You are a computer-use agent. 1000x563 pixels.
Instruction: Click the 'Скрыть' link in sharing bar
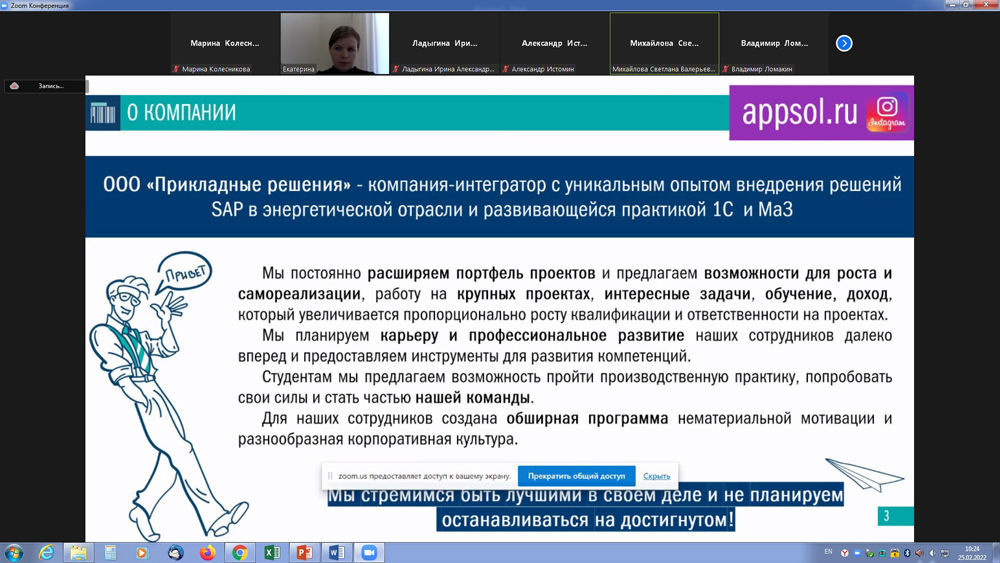656,476
